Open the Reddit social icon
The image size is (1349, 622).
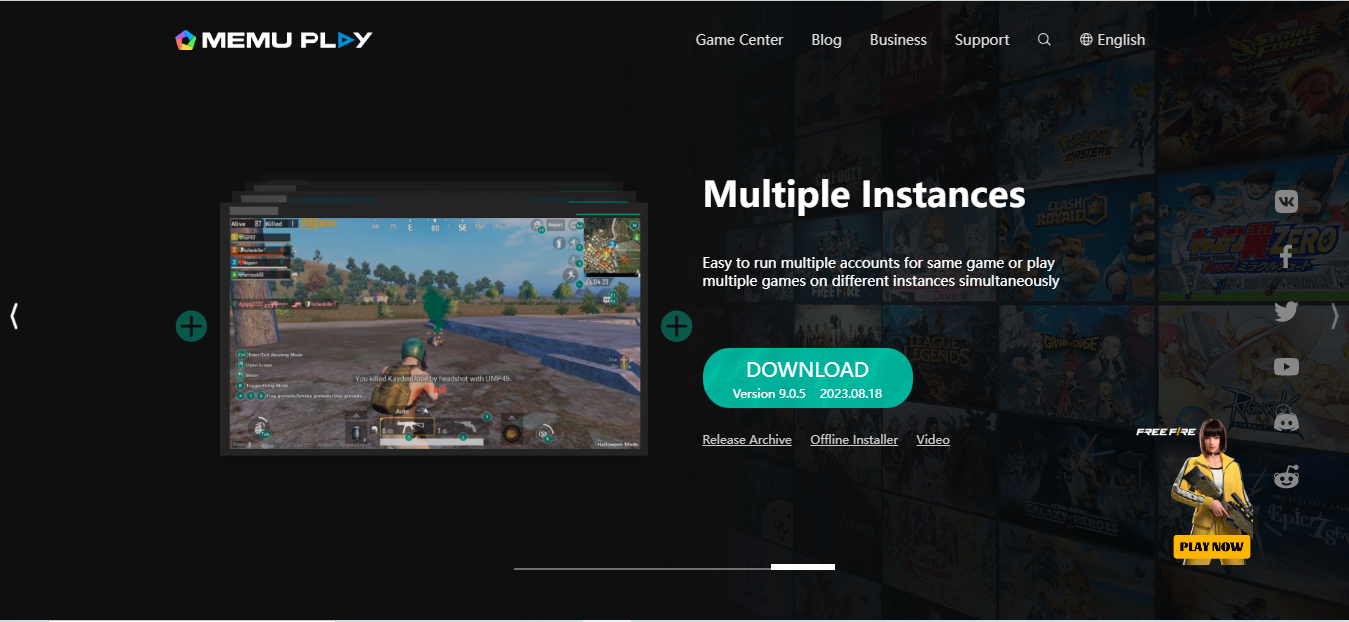1286,477
